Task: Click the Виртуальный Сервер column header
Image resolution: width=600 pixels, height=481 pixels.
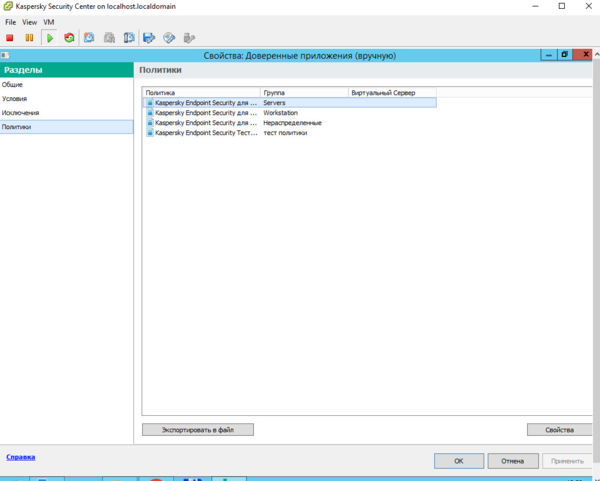Action: tap(392, 93)
